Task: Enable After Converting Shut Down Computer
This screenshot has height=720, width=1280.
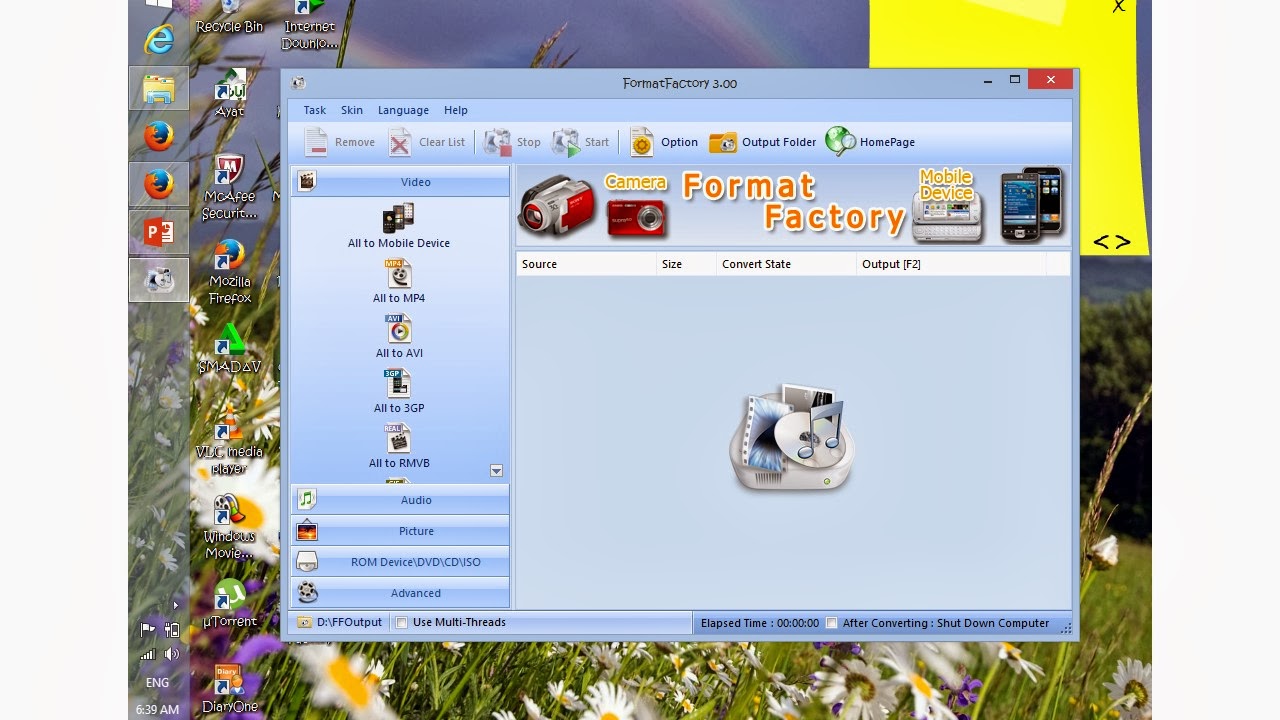Action: point(831,622)
